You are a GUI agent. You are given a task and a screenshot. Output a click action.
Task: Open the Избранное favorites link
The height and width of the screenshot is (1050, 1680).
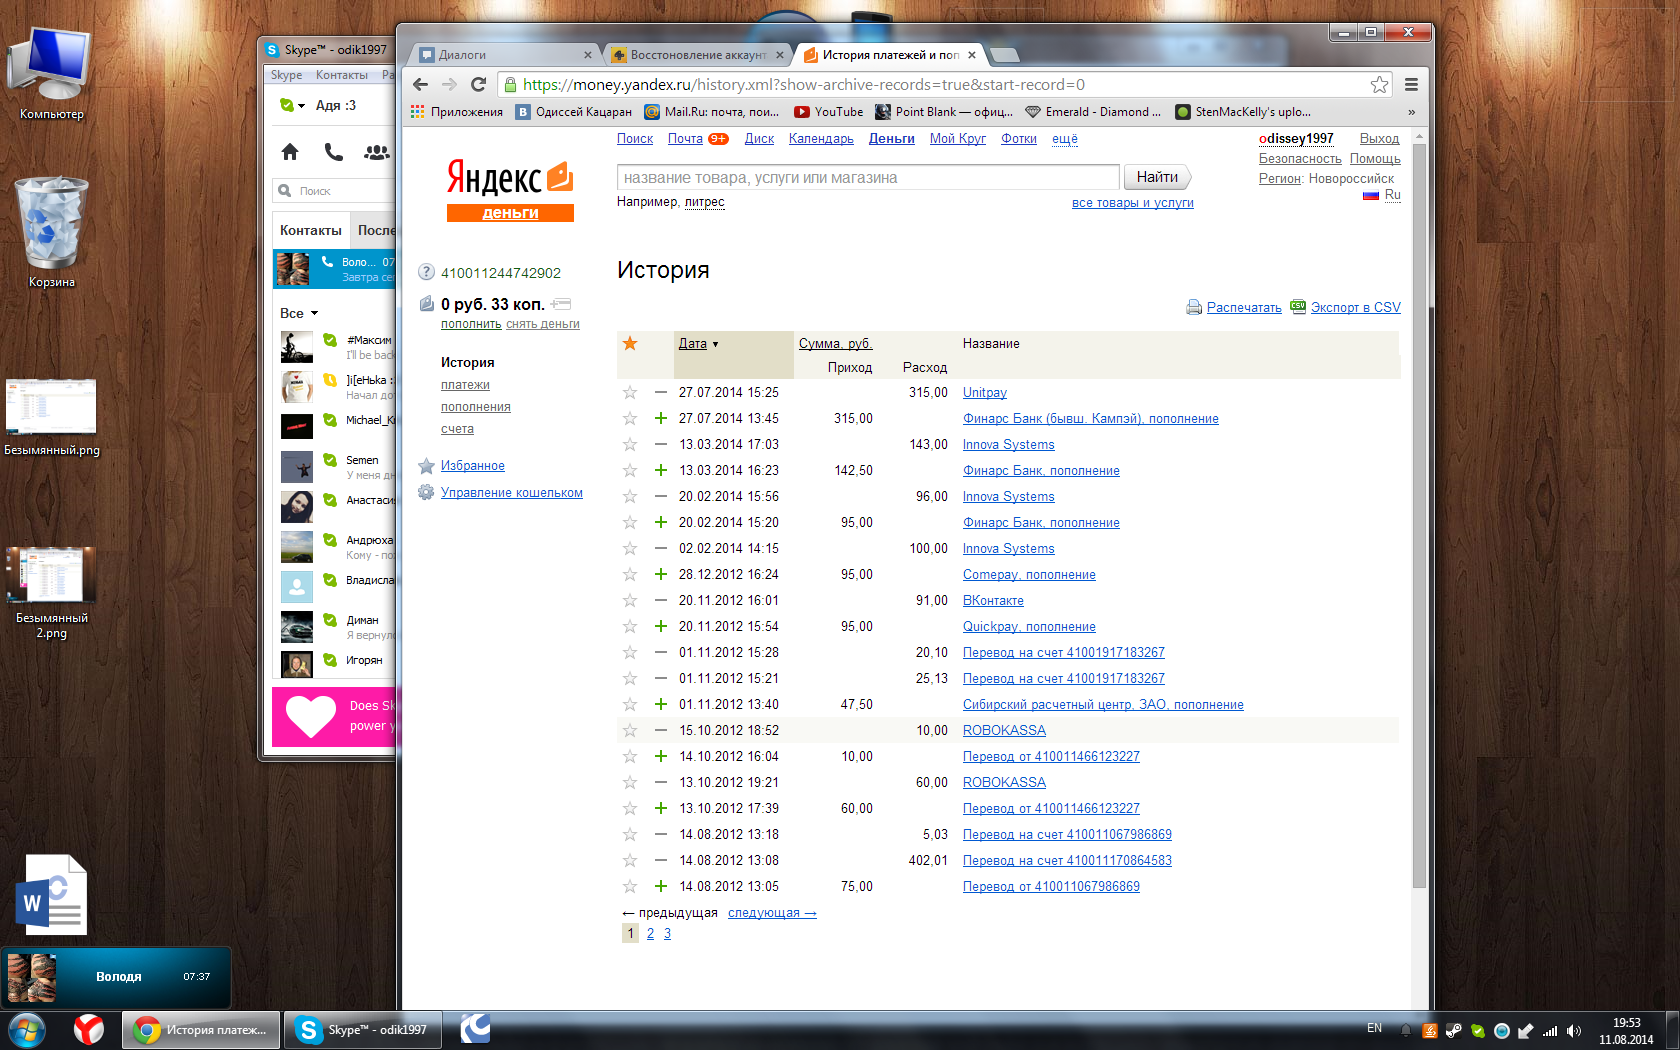pos(473,466)
